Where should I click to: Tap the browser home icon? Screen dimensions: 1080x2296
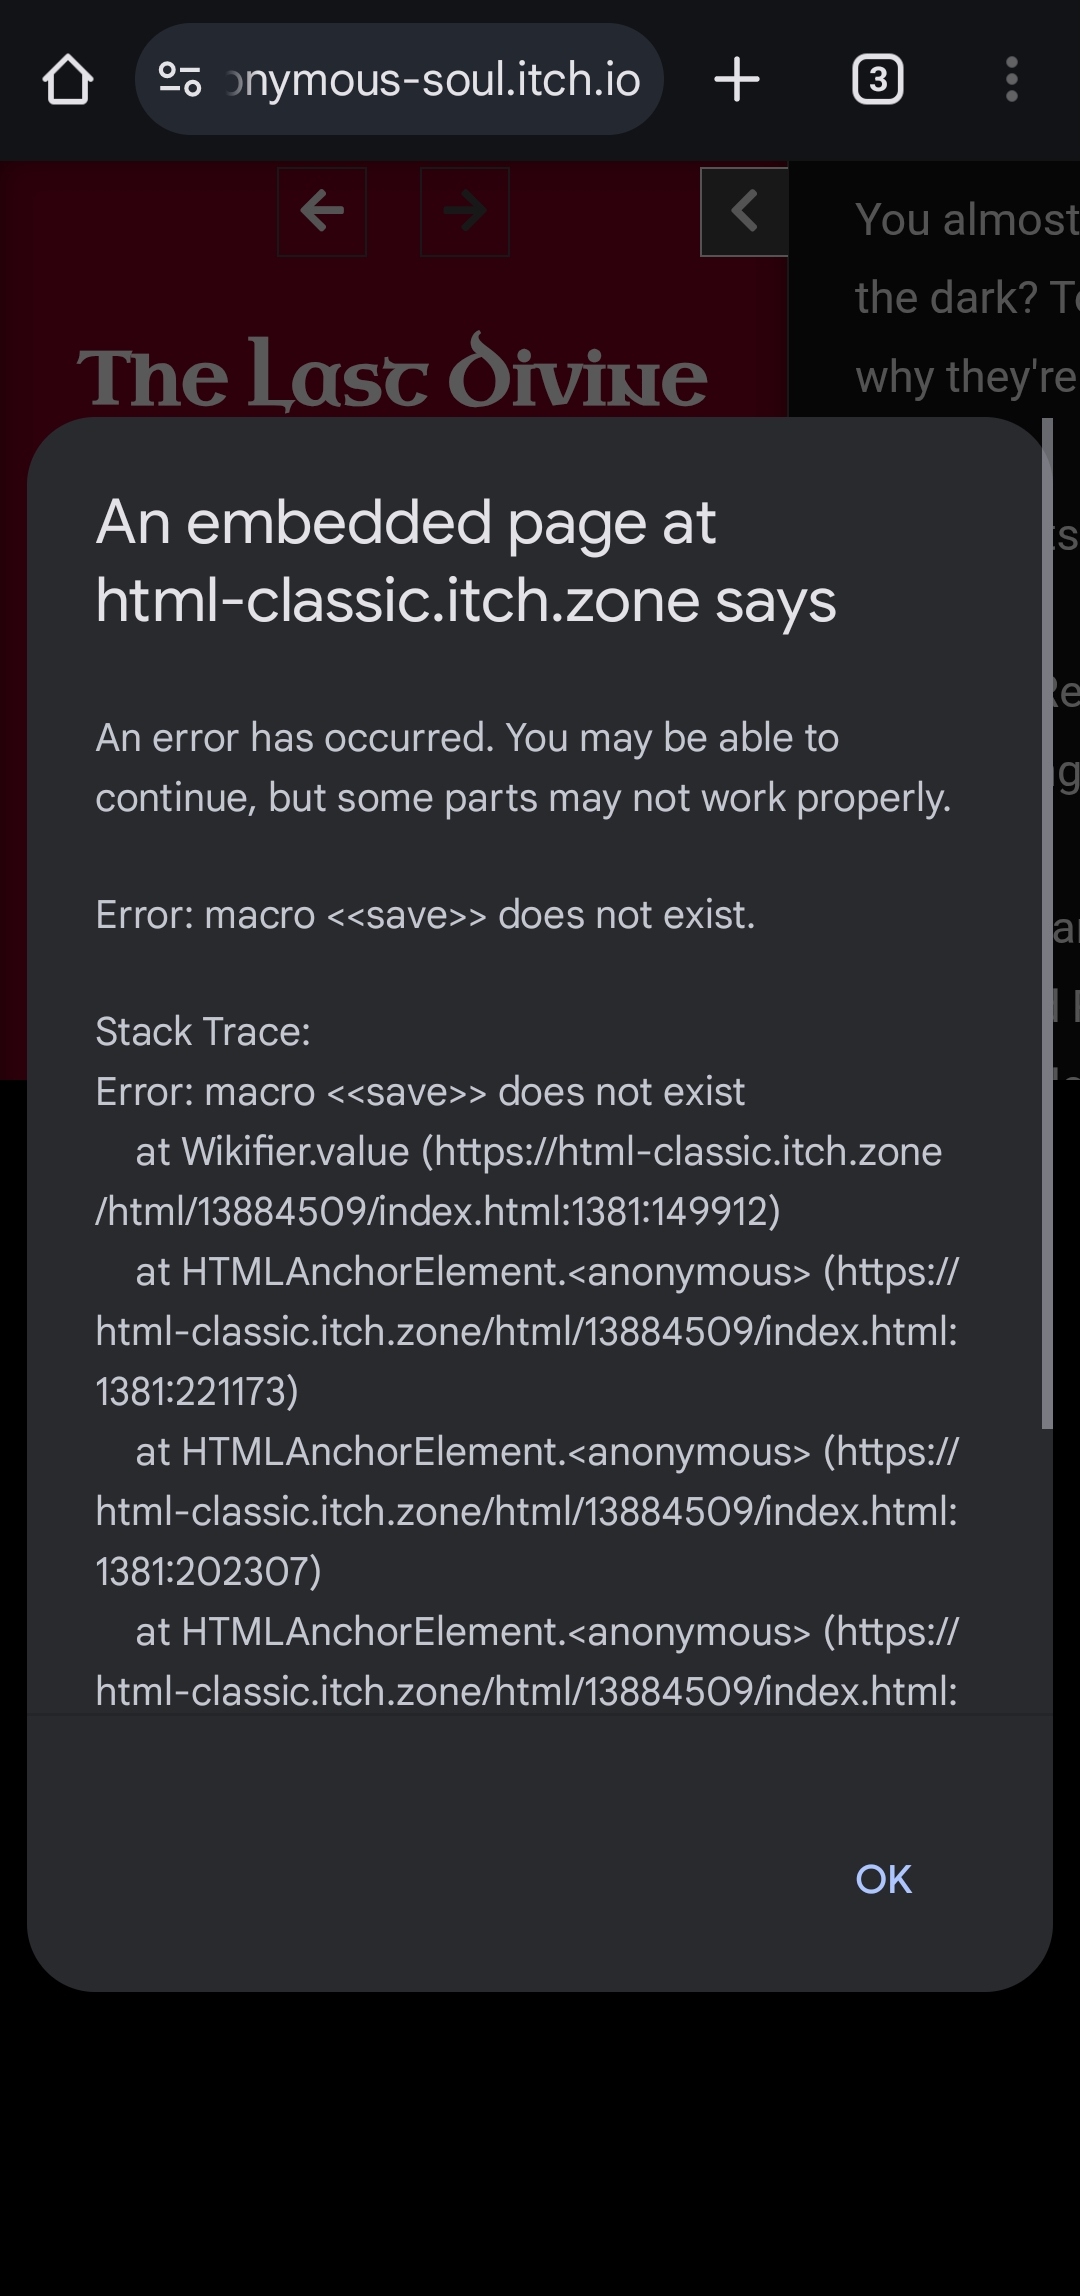tap(68, 80)
